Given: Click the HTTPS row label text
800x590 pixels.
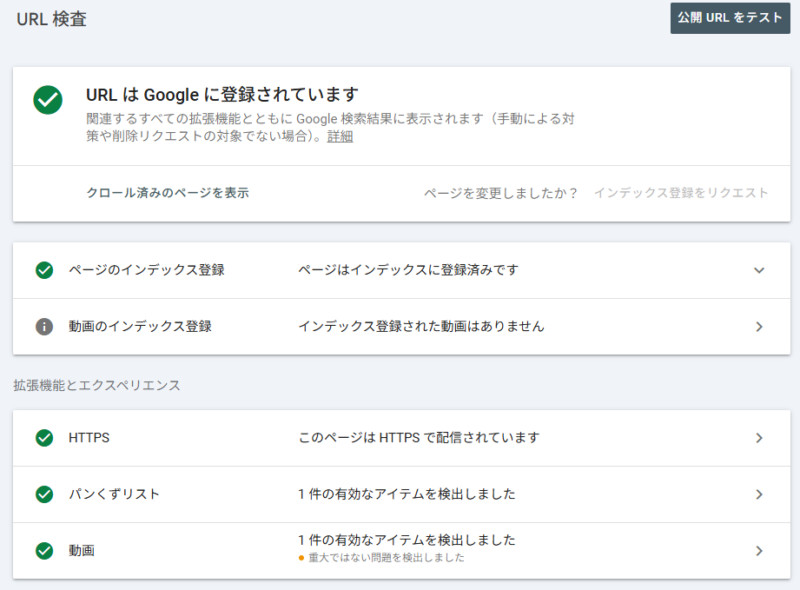Looking at the screenshot, I should point(89,438).
